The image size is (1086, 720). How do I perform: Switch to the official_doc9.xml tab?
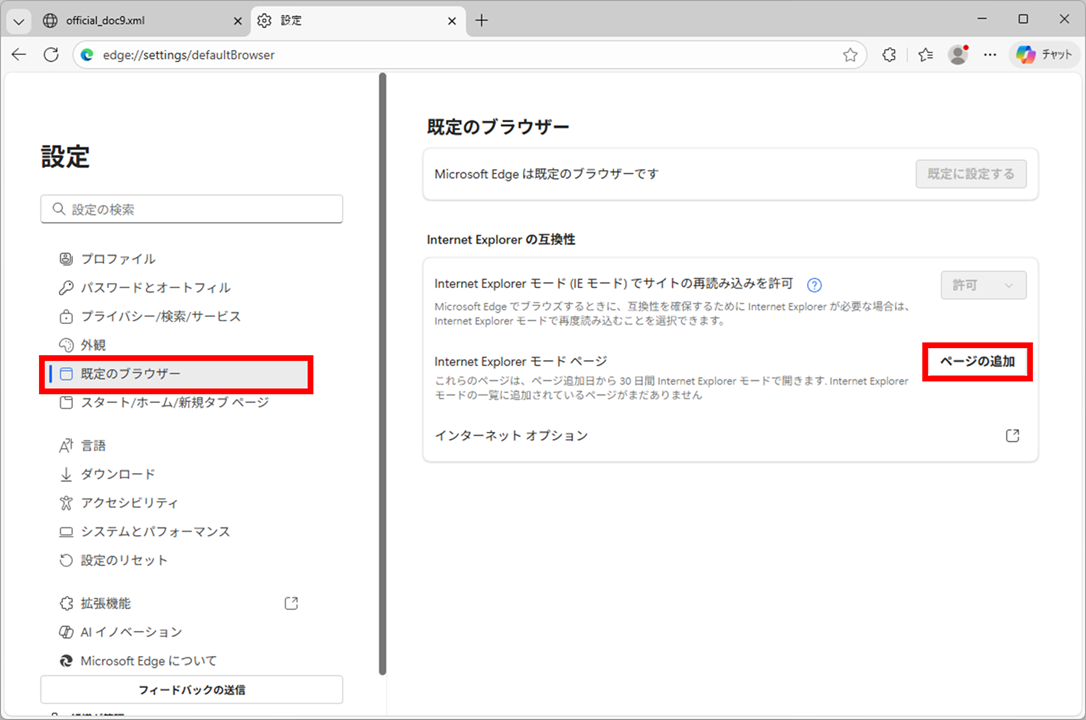142,21
